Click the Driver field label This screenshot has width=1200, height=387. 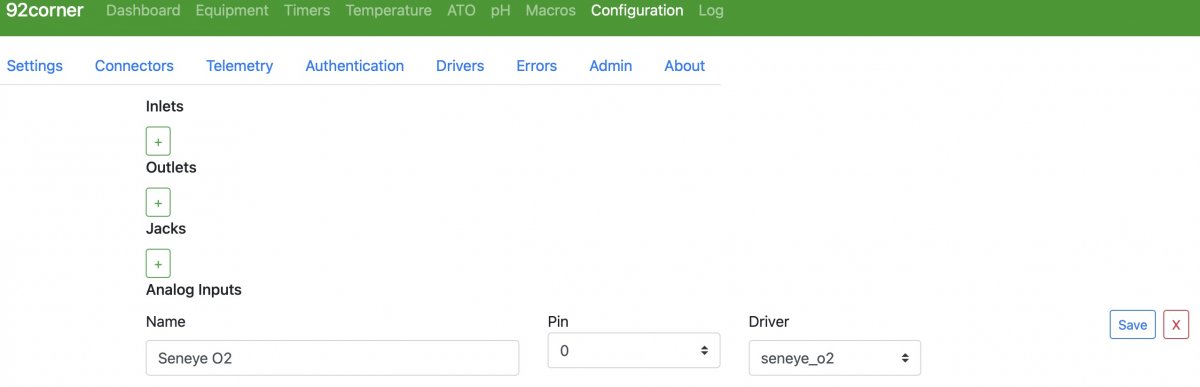[769, 322]
